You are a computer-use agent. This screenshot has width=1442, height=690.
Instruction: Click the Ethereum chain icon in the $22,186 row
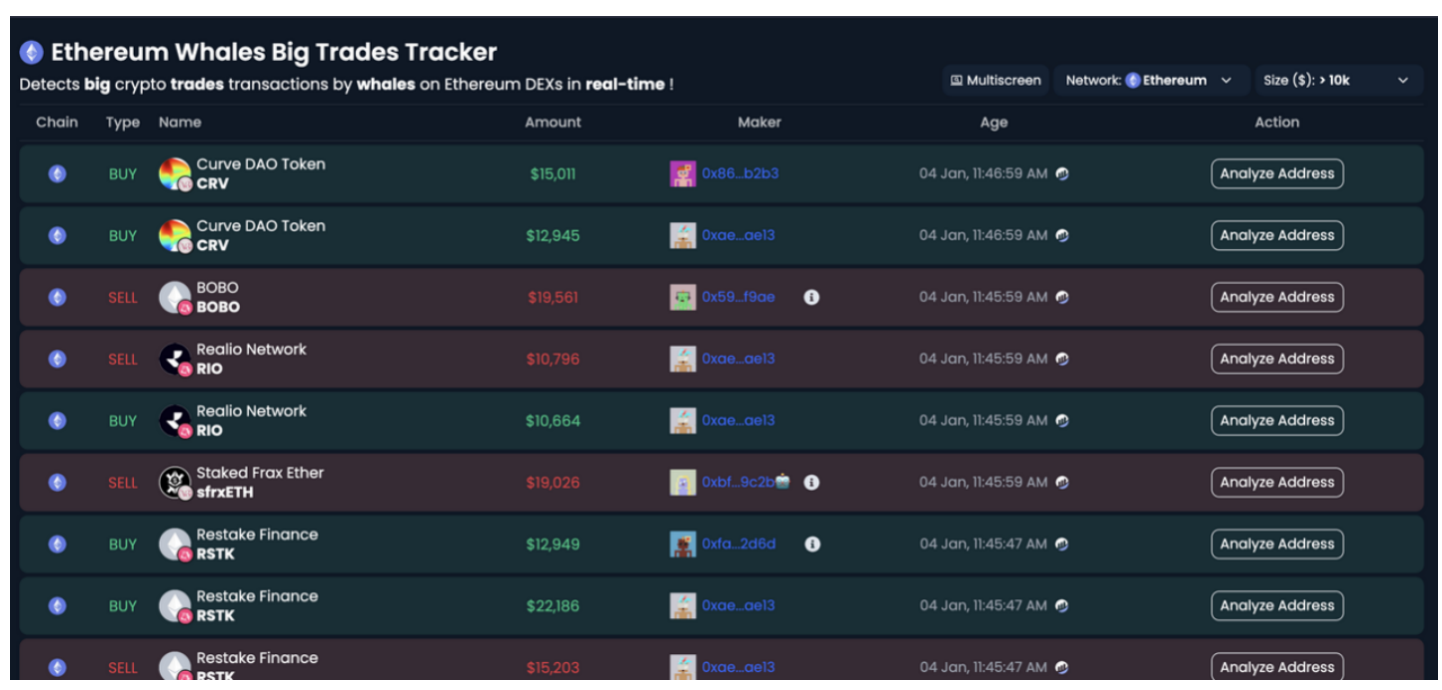click(58, 606)
